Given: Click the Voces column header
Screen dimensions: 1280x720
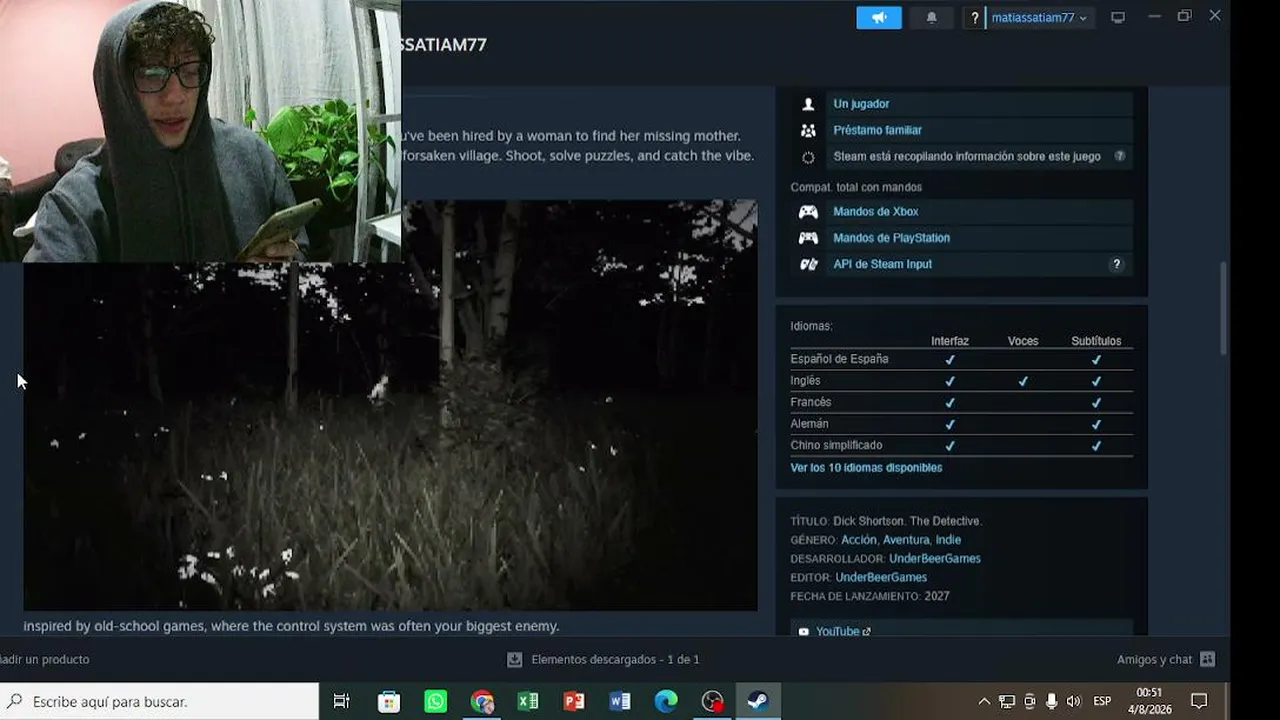Looking at the screenshot, I should [x=1023, y=341].
